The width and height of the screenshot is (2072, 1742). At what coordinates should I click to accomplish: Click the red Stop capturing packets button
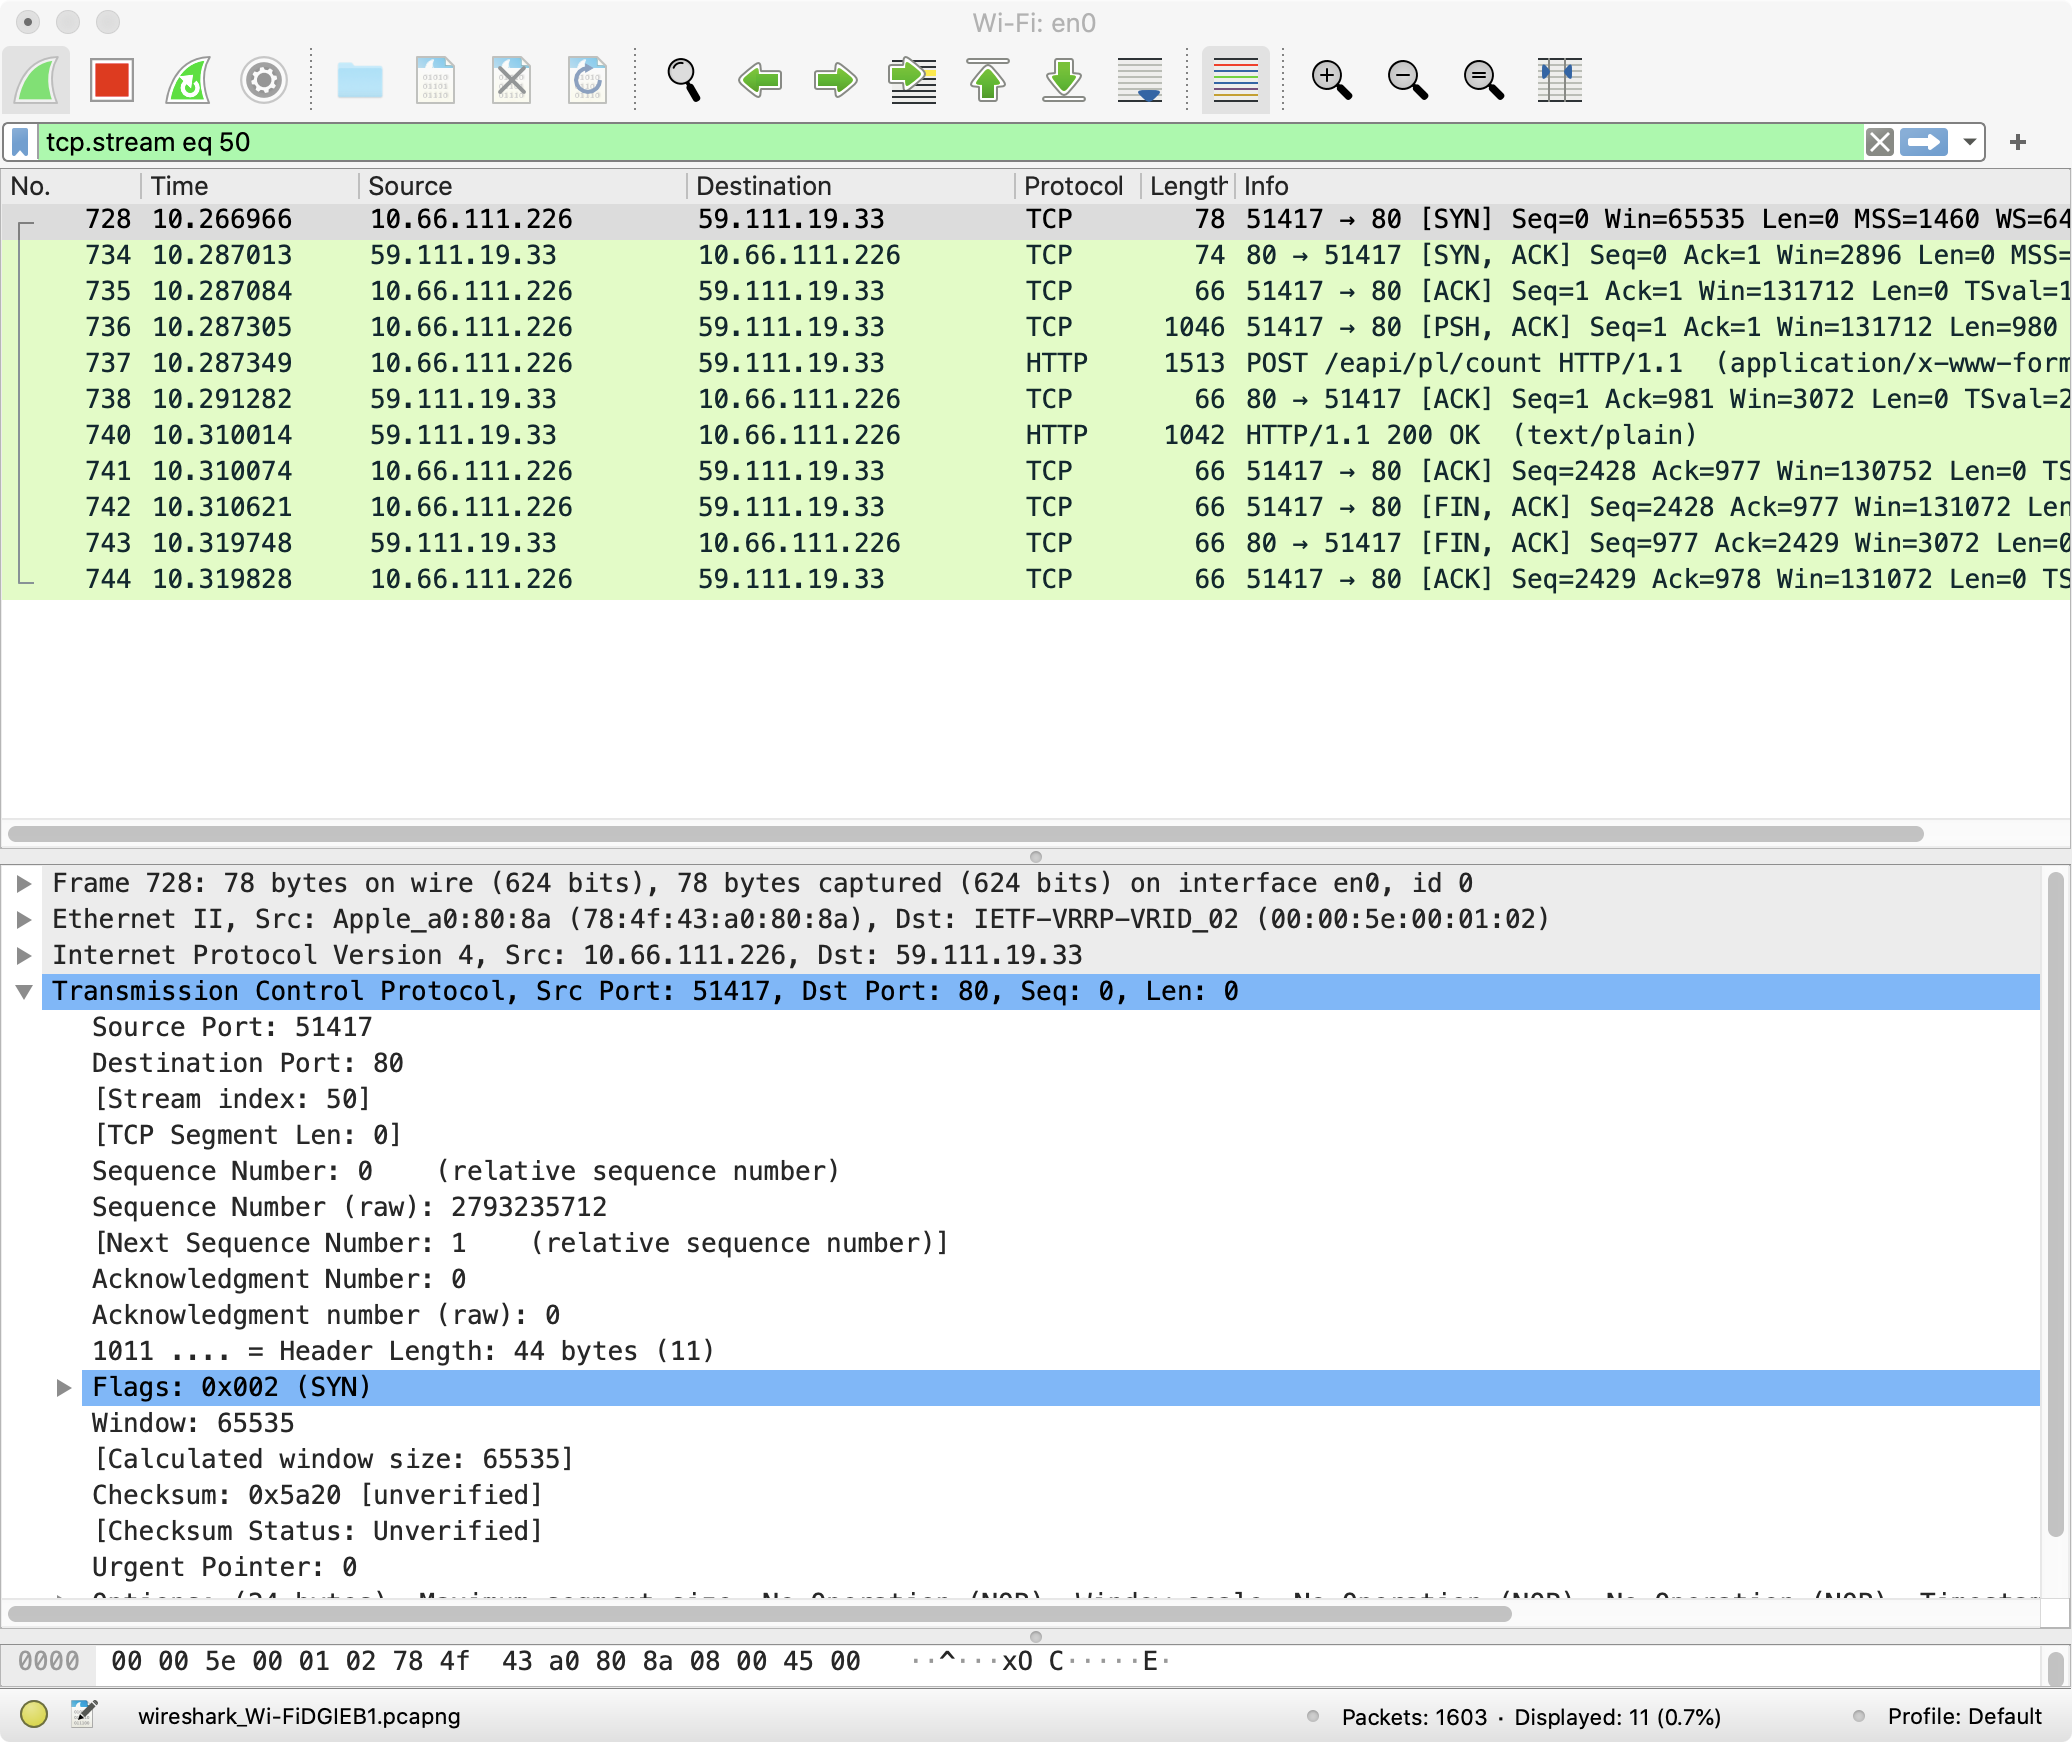click(x=111, y=80)
